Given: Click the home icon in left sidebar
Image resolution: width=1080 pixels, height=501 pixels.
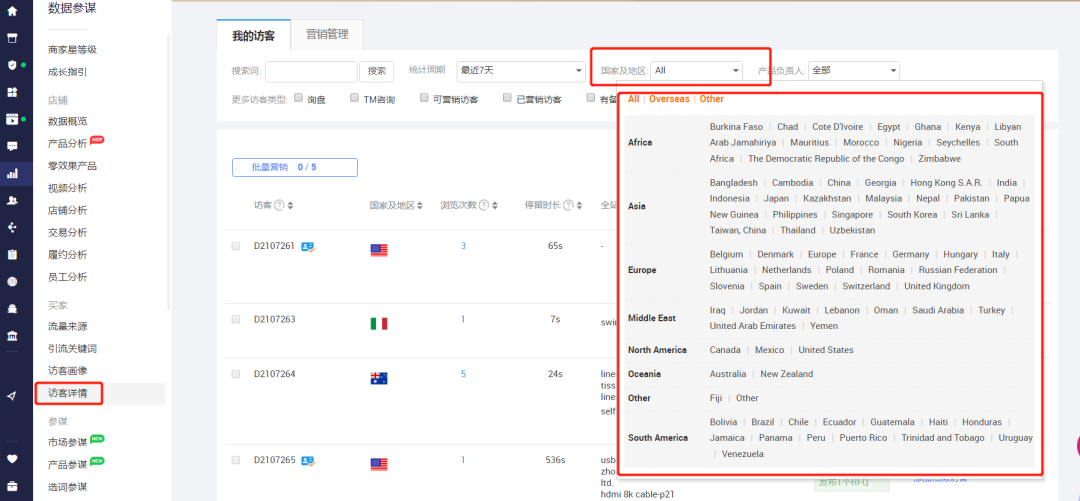Looking at the screenshot, I should tap(12, 11).
